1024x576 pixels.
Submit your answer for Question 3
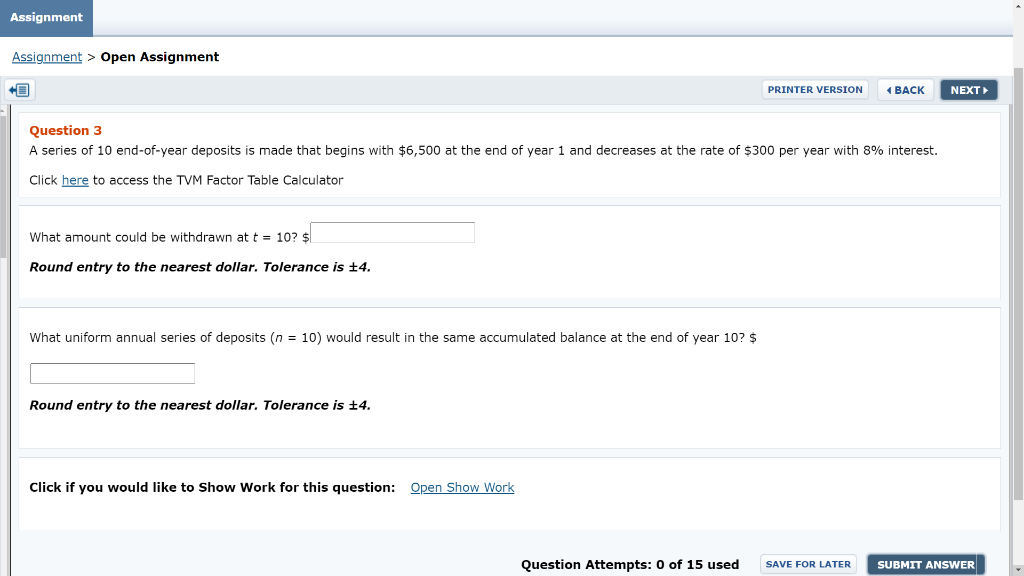(x=925, y=563)
